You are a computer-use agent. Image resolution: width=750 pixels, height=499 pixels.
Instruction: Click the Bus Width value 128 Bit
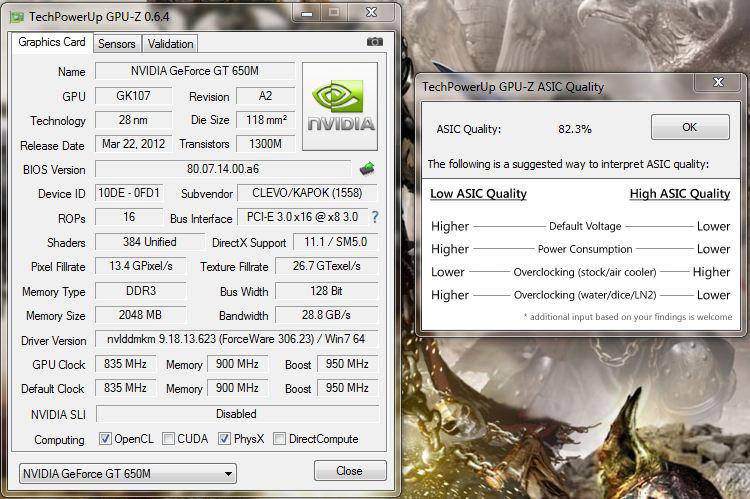(x=327, y=291)
